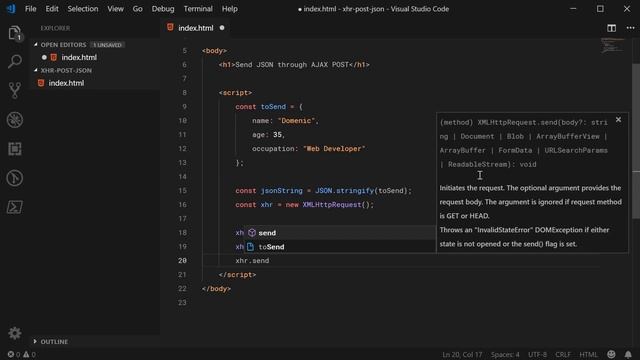Viewport: 640px width, 360px height.
Task: Change file encoding UTF-8
Action: click(537, 354)
